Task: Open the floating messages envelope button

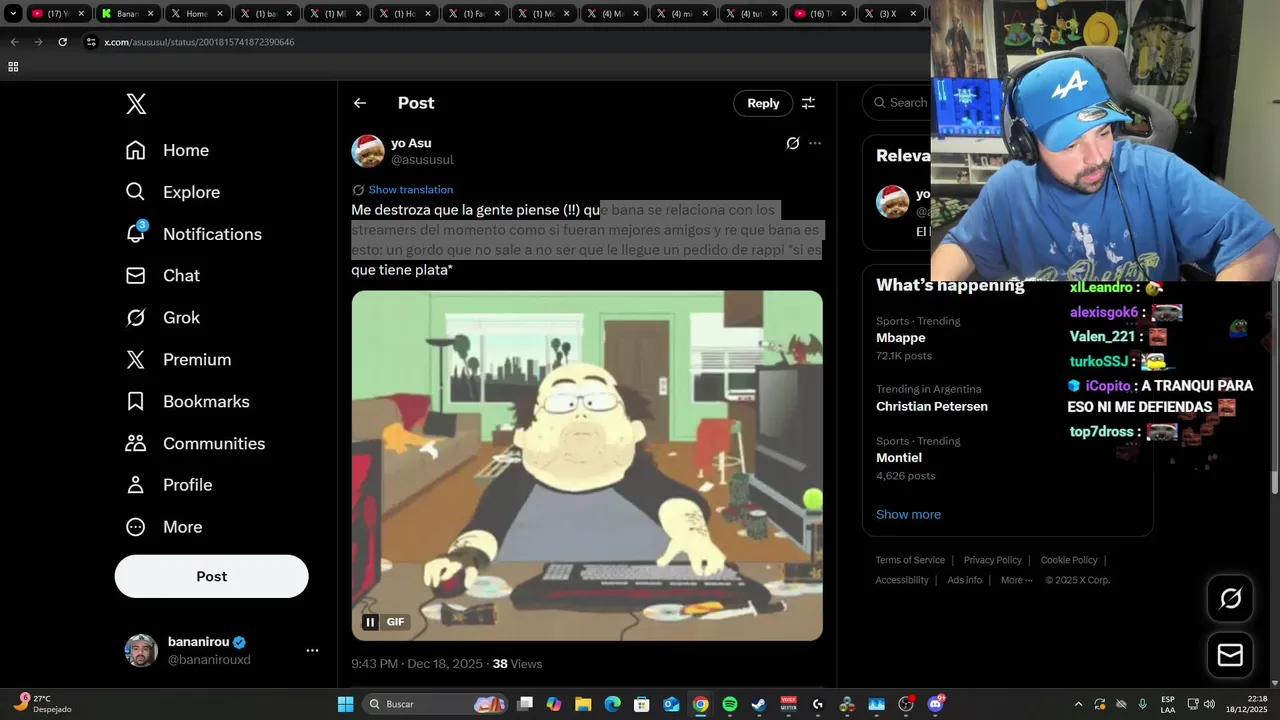Action: coord(1230,655)
